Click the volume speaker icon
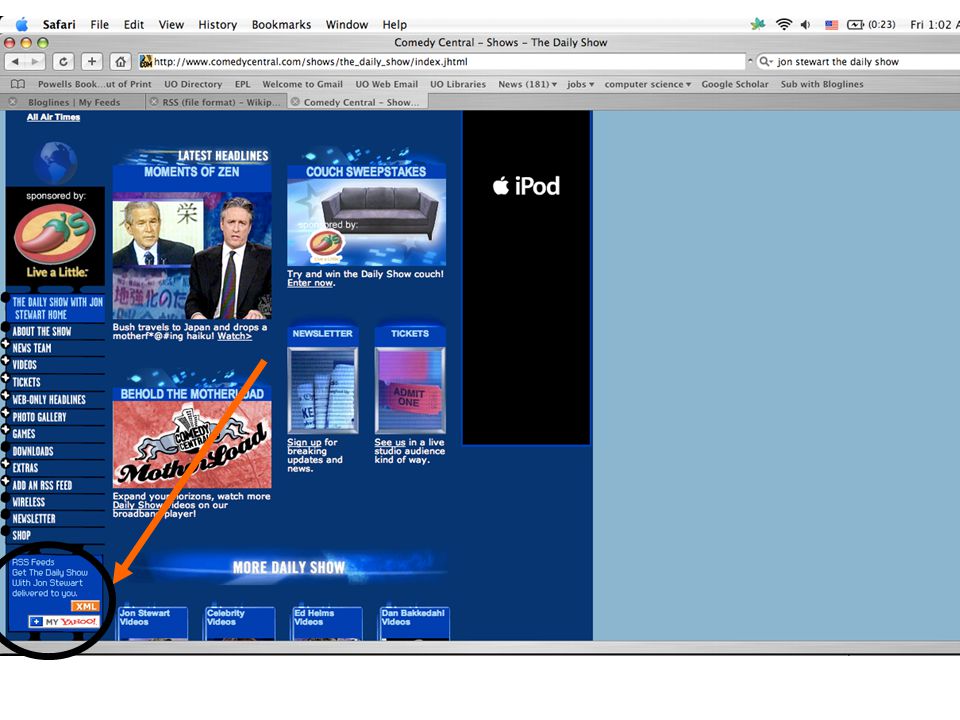The height and width of the screenshot is (720, 960). (x=806, y=24)
